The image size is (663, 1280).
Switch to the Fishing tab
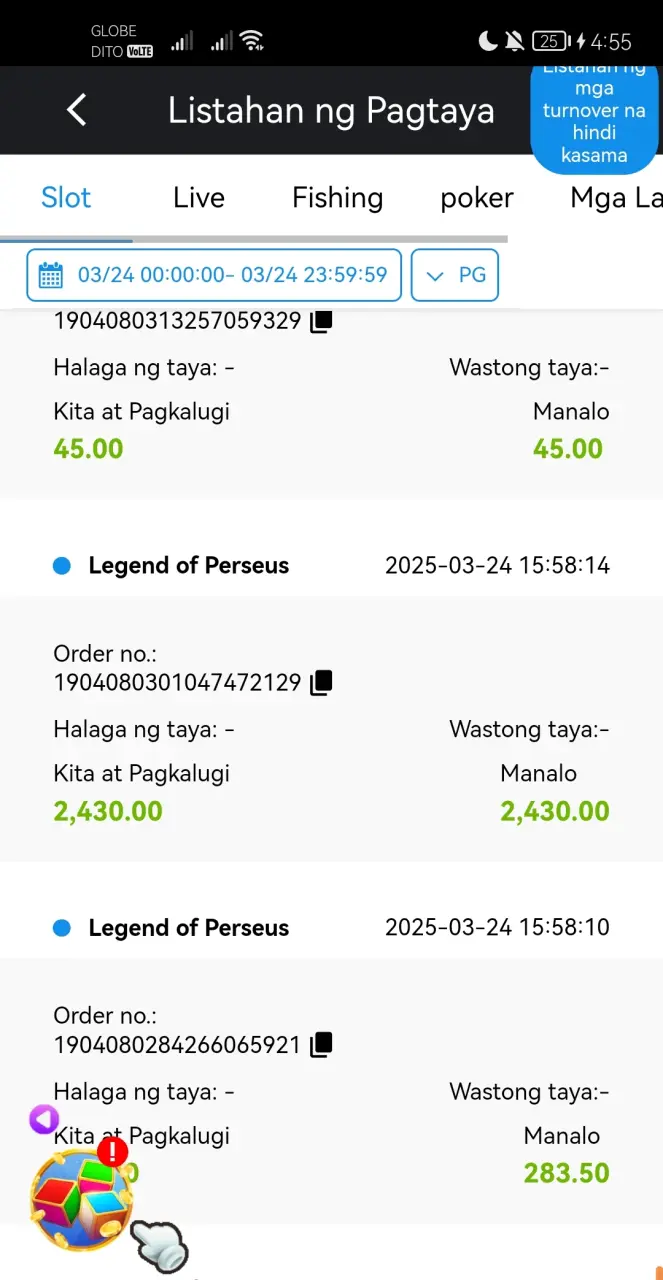(x=338, y=198)
